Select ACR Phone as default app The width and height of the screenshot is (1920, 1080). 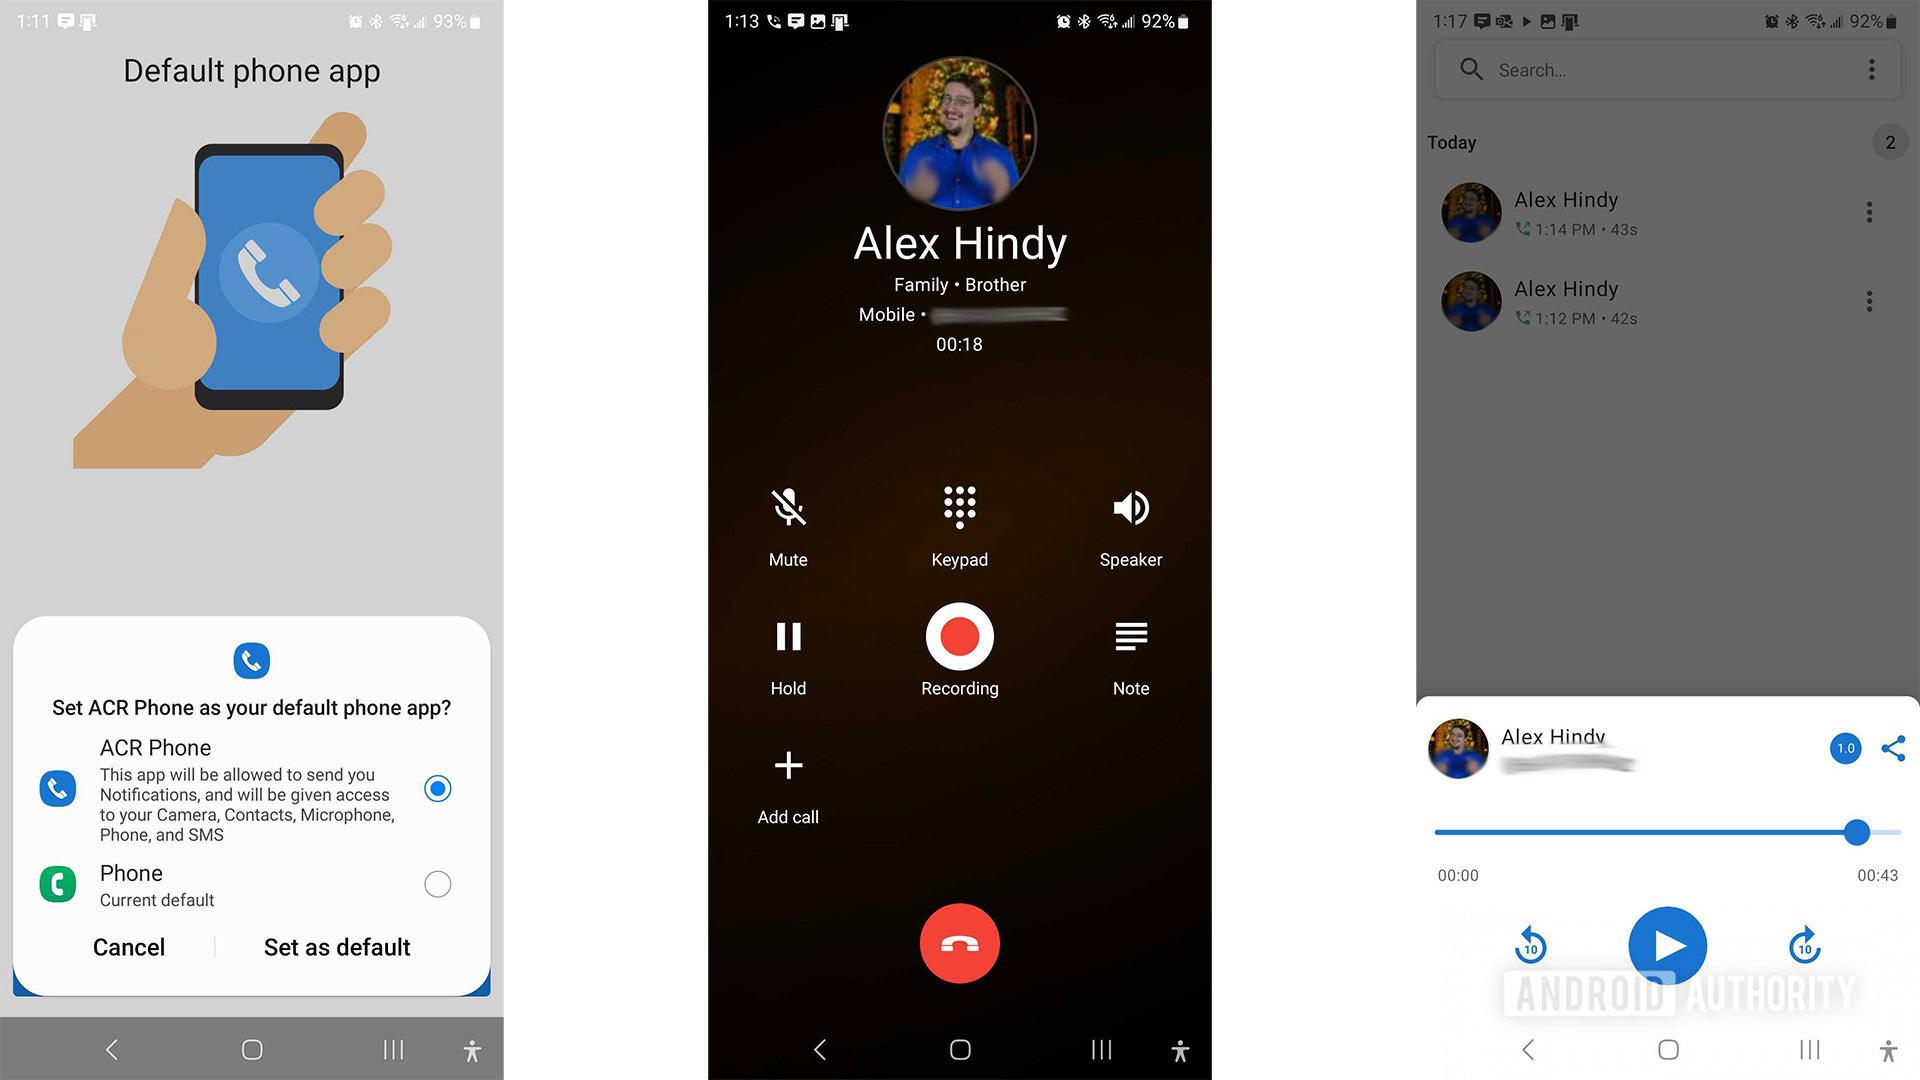tap(439, 785)
